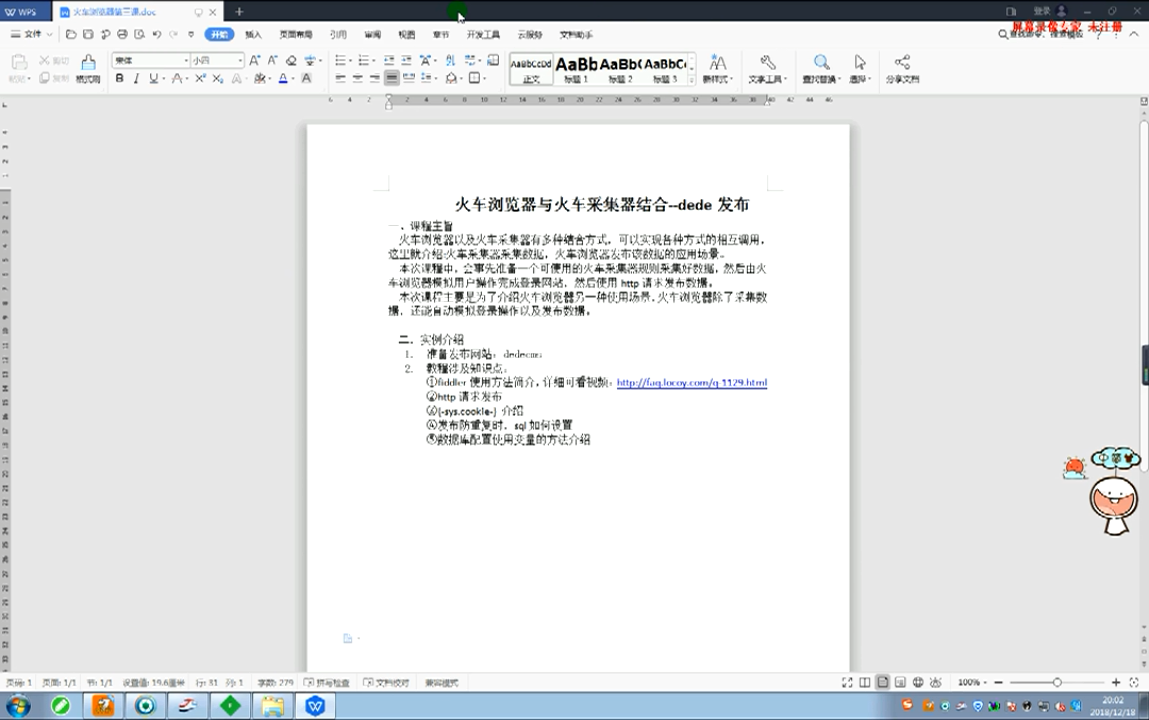This screenshot has height=720, width=1149.
Task: Switch to web layout view icon
Action: click(x=918, y=683)
